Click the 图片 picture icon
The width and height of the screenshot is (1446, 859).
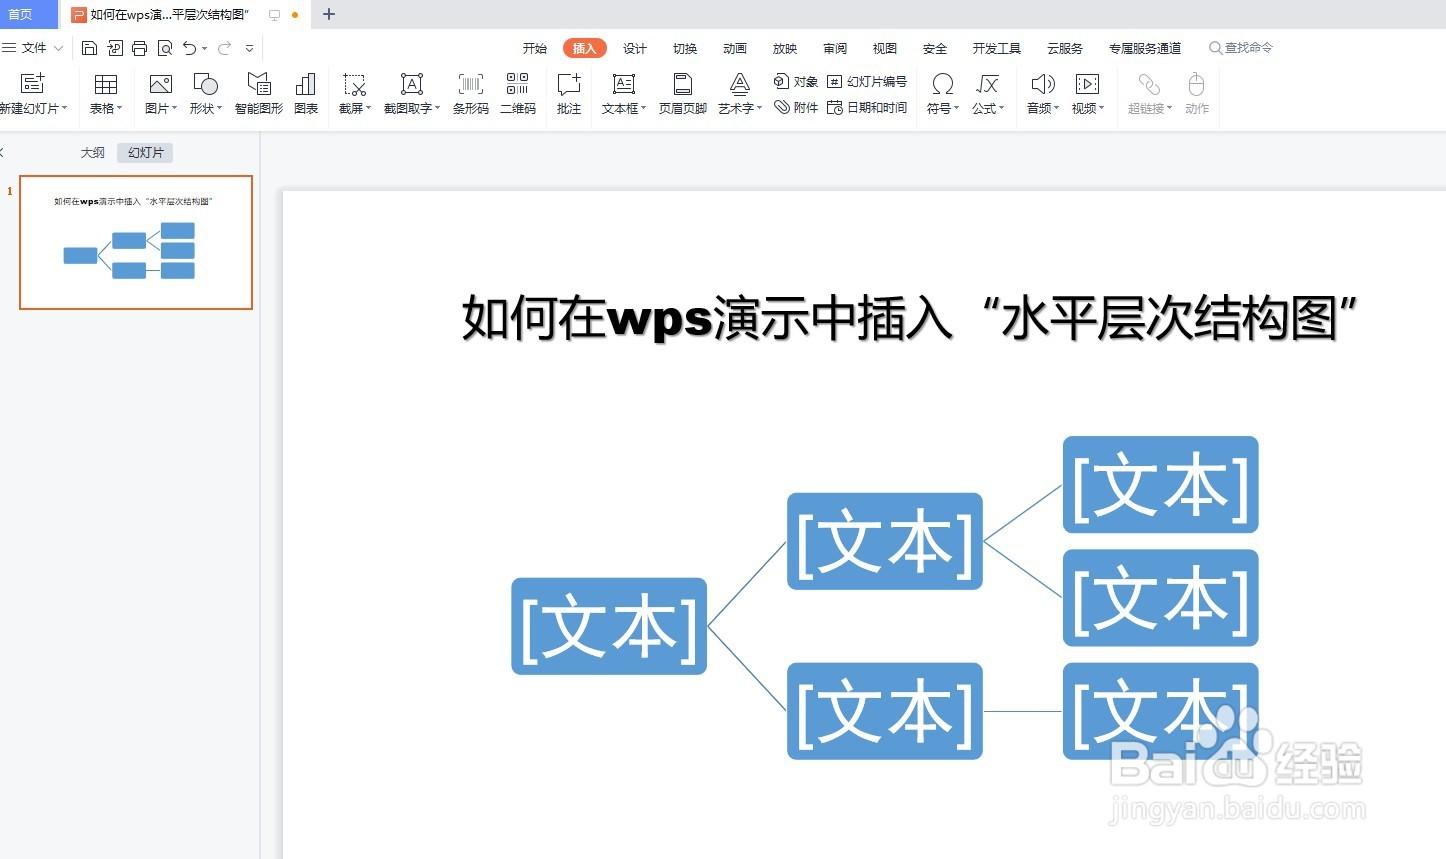[160, 84]
